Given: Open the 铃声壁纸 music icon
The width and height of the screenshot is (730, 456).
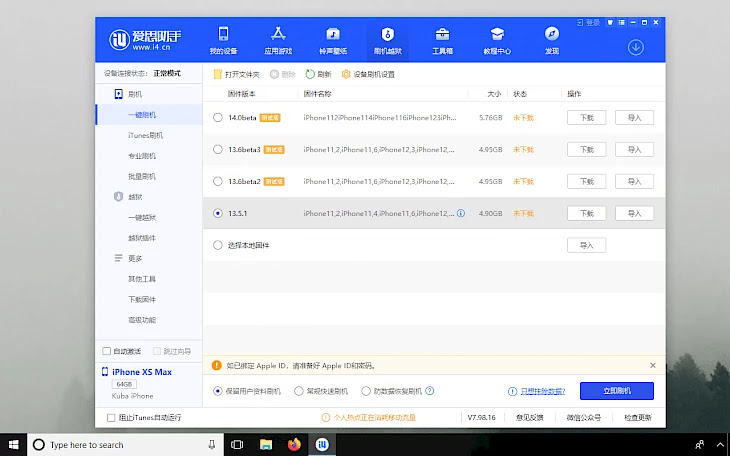Looking at the screenshot, I should (333, 34).
